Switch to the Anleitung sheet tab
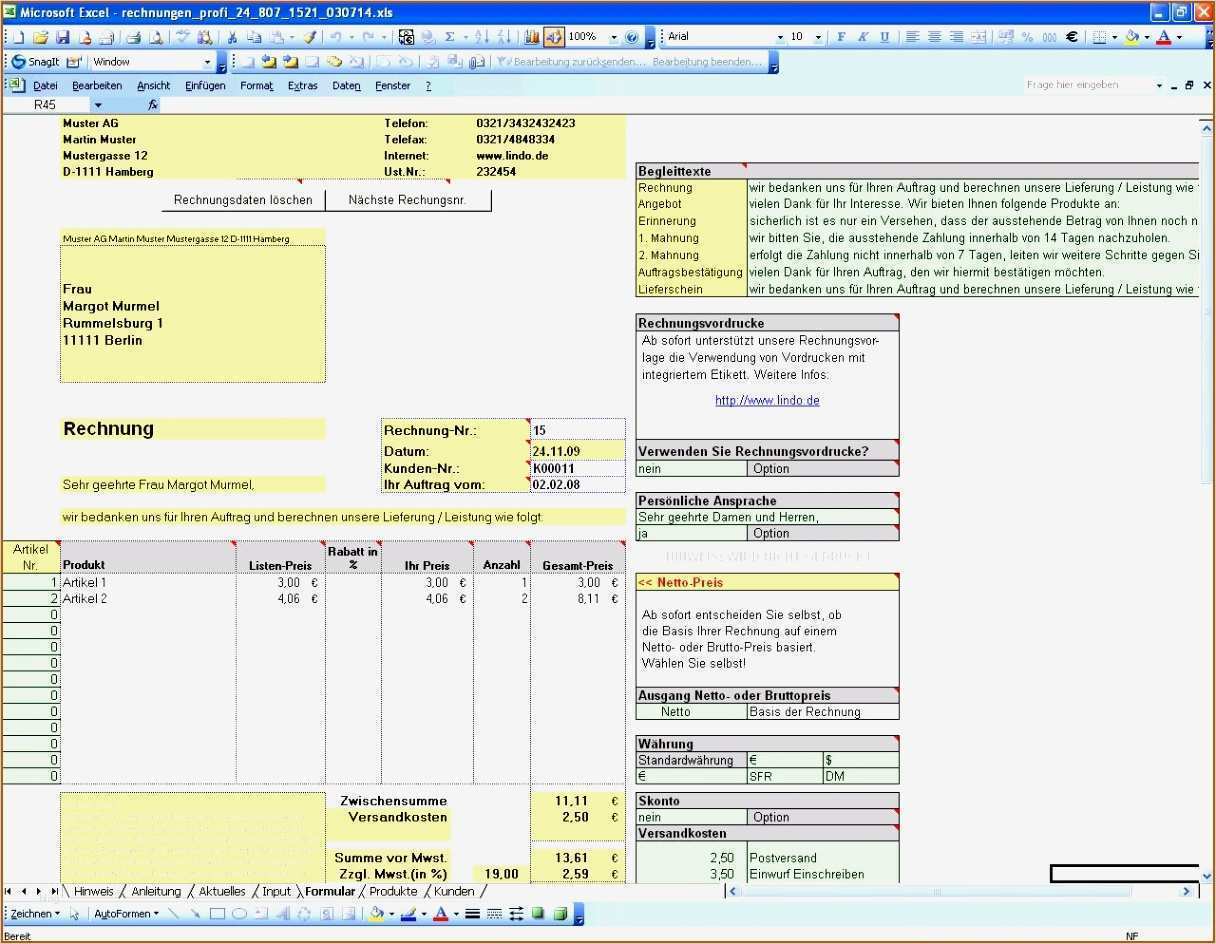This screenshot has width=1216, height=944. click(x=156, y=891)
